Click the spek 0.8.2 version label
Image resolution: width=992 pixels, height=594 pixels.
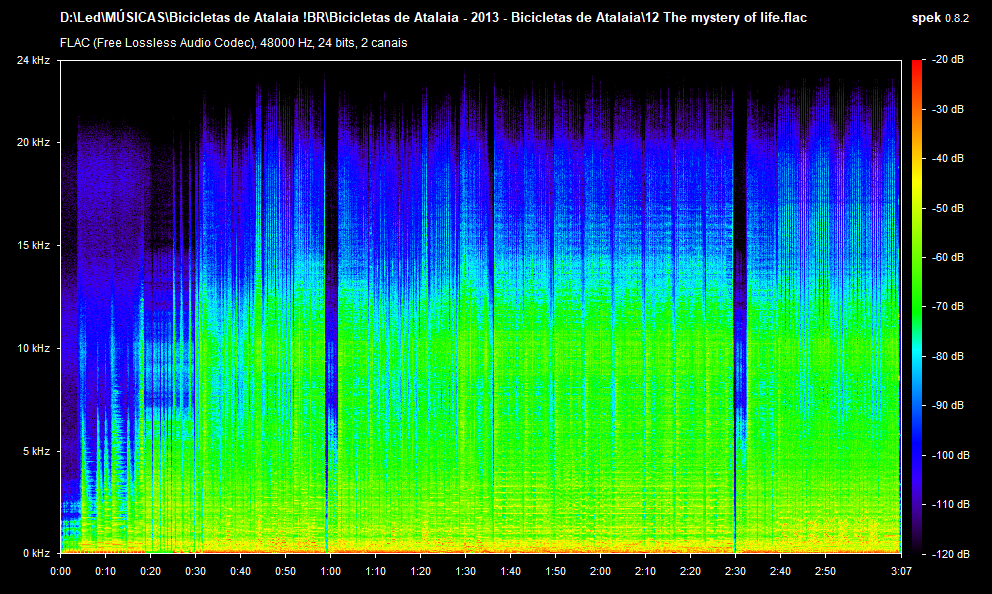pyautogui.click(x=940, y=18)
